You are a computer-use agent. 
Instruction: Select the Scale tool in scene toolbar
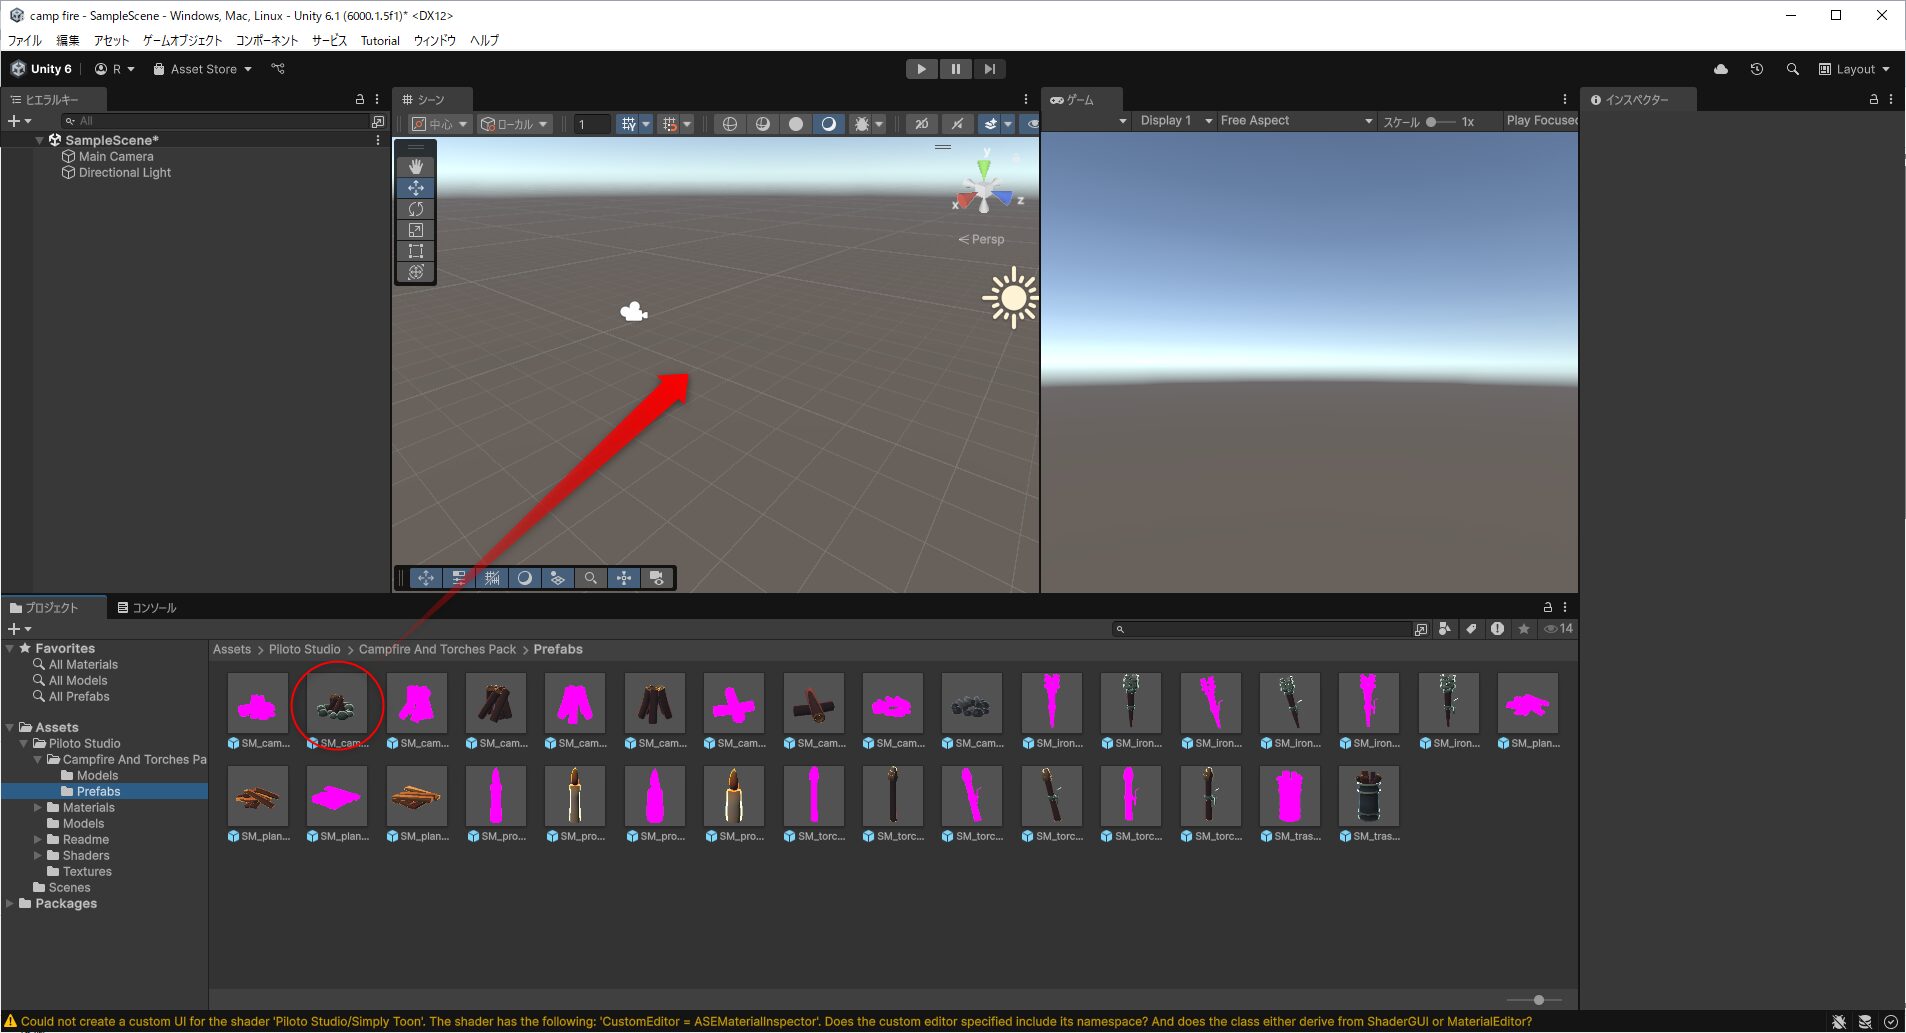pyautogui.click(x=416, y=230)
